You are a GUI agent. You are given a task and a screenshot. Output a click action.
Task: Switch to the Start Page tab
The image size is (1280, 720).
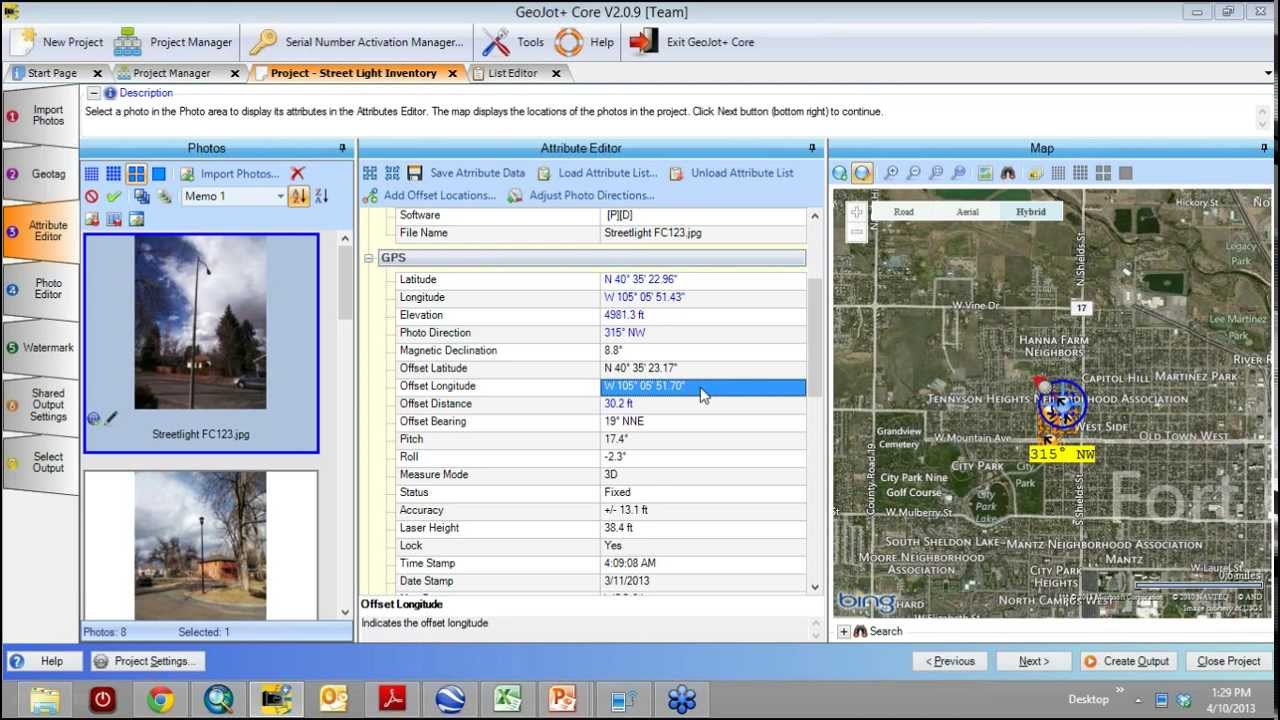pos(52,73)
